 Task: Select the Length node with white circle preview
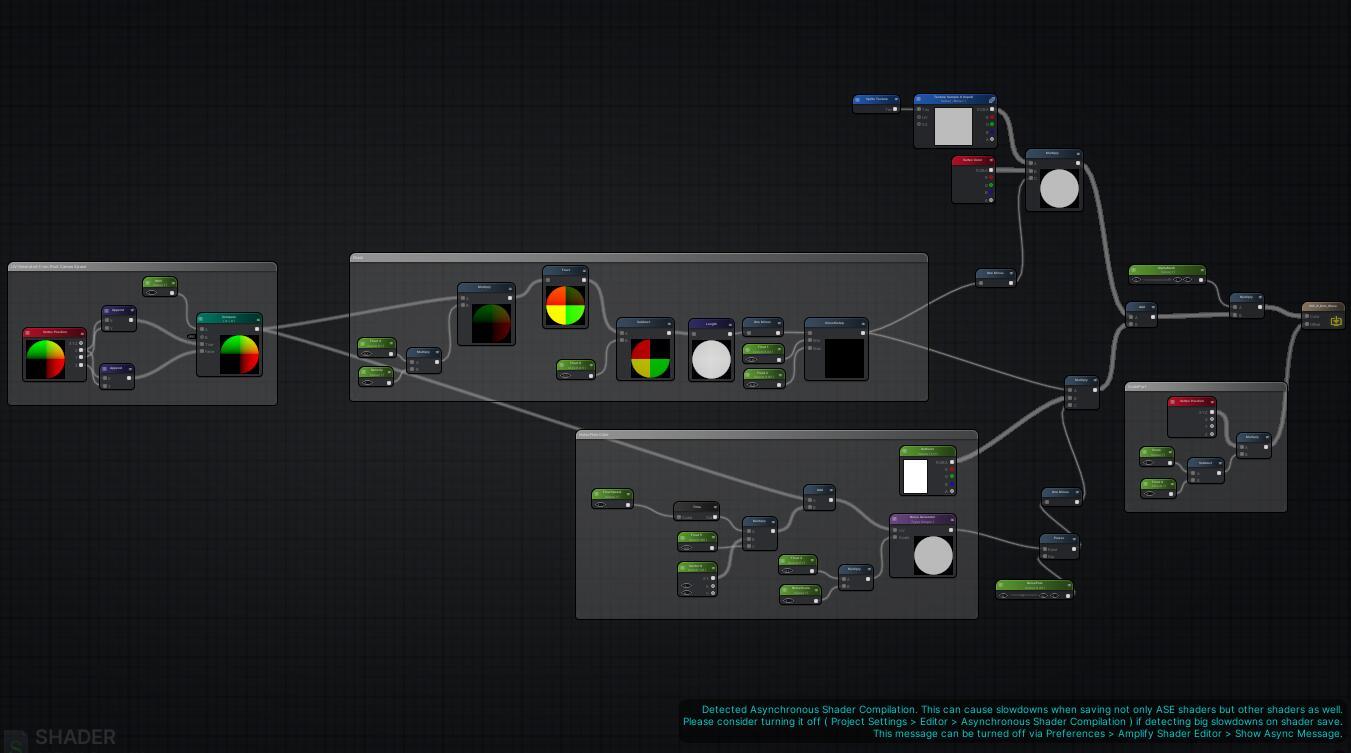click(x=711, y=350)
